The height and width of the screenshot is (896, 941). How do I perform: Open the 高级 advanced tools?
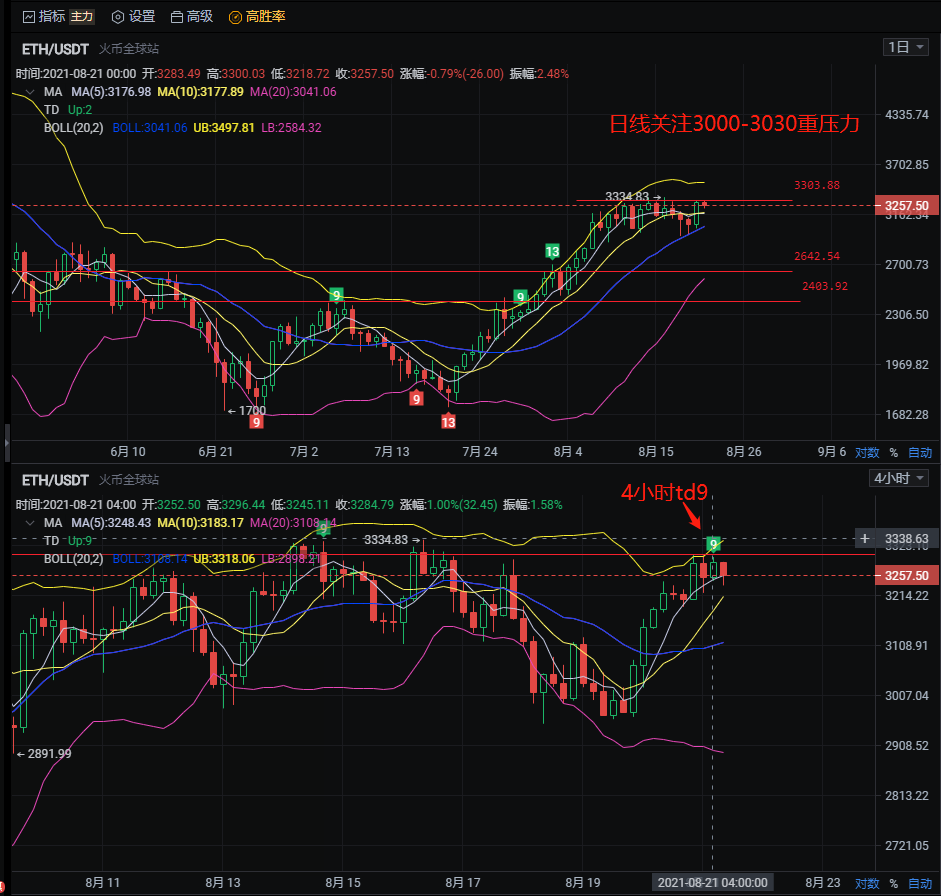pos(191,17)
